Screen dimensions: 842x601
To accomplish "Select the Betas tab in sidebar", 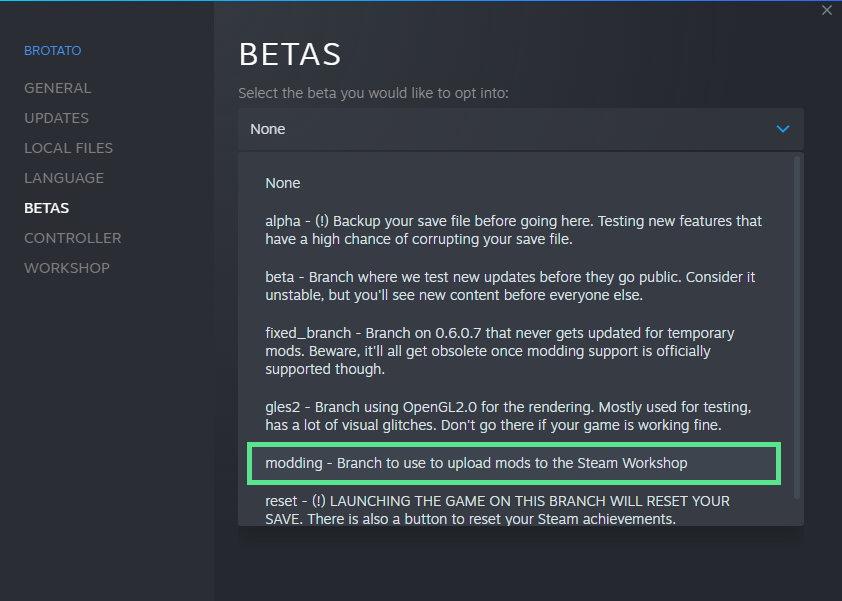I will pos(47,208).
